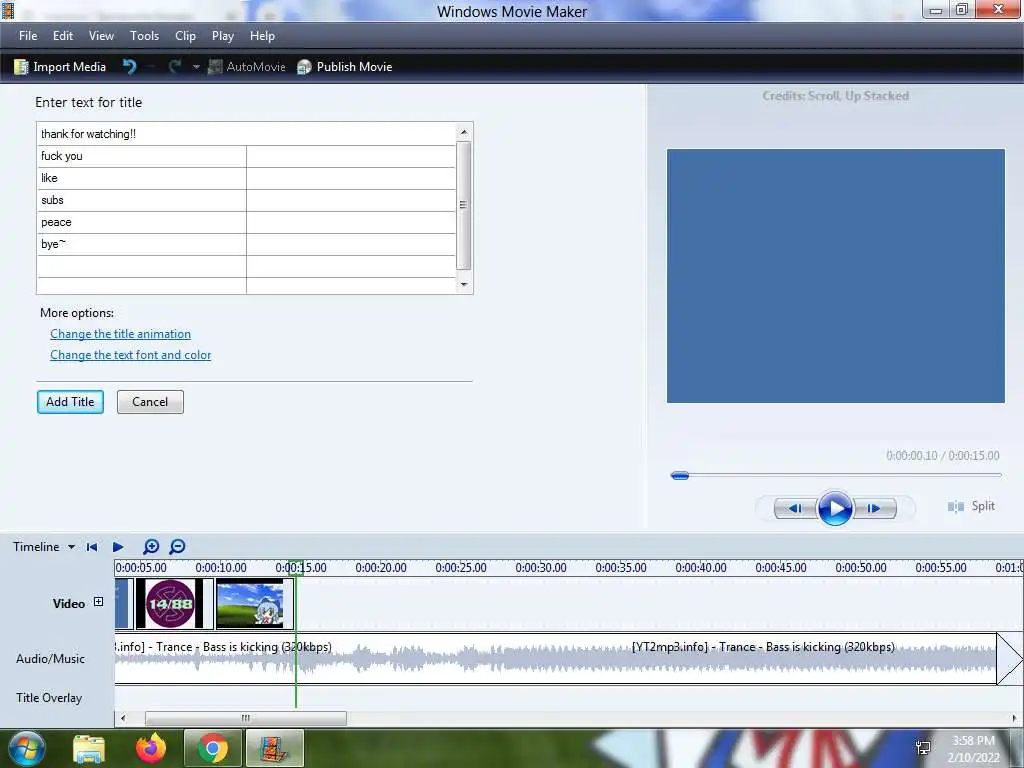Select the 'bye~' credits row
1024x768 pixels.
[x=142, y=244]
